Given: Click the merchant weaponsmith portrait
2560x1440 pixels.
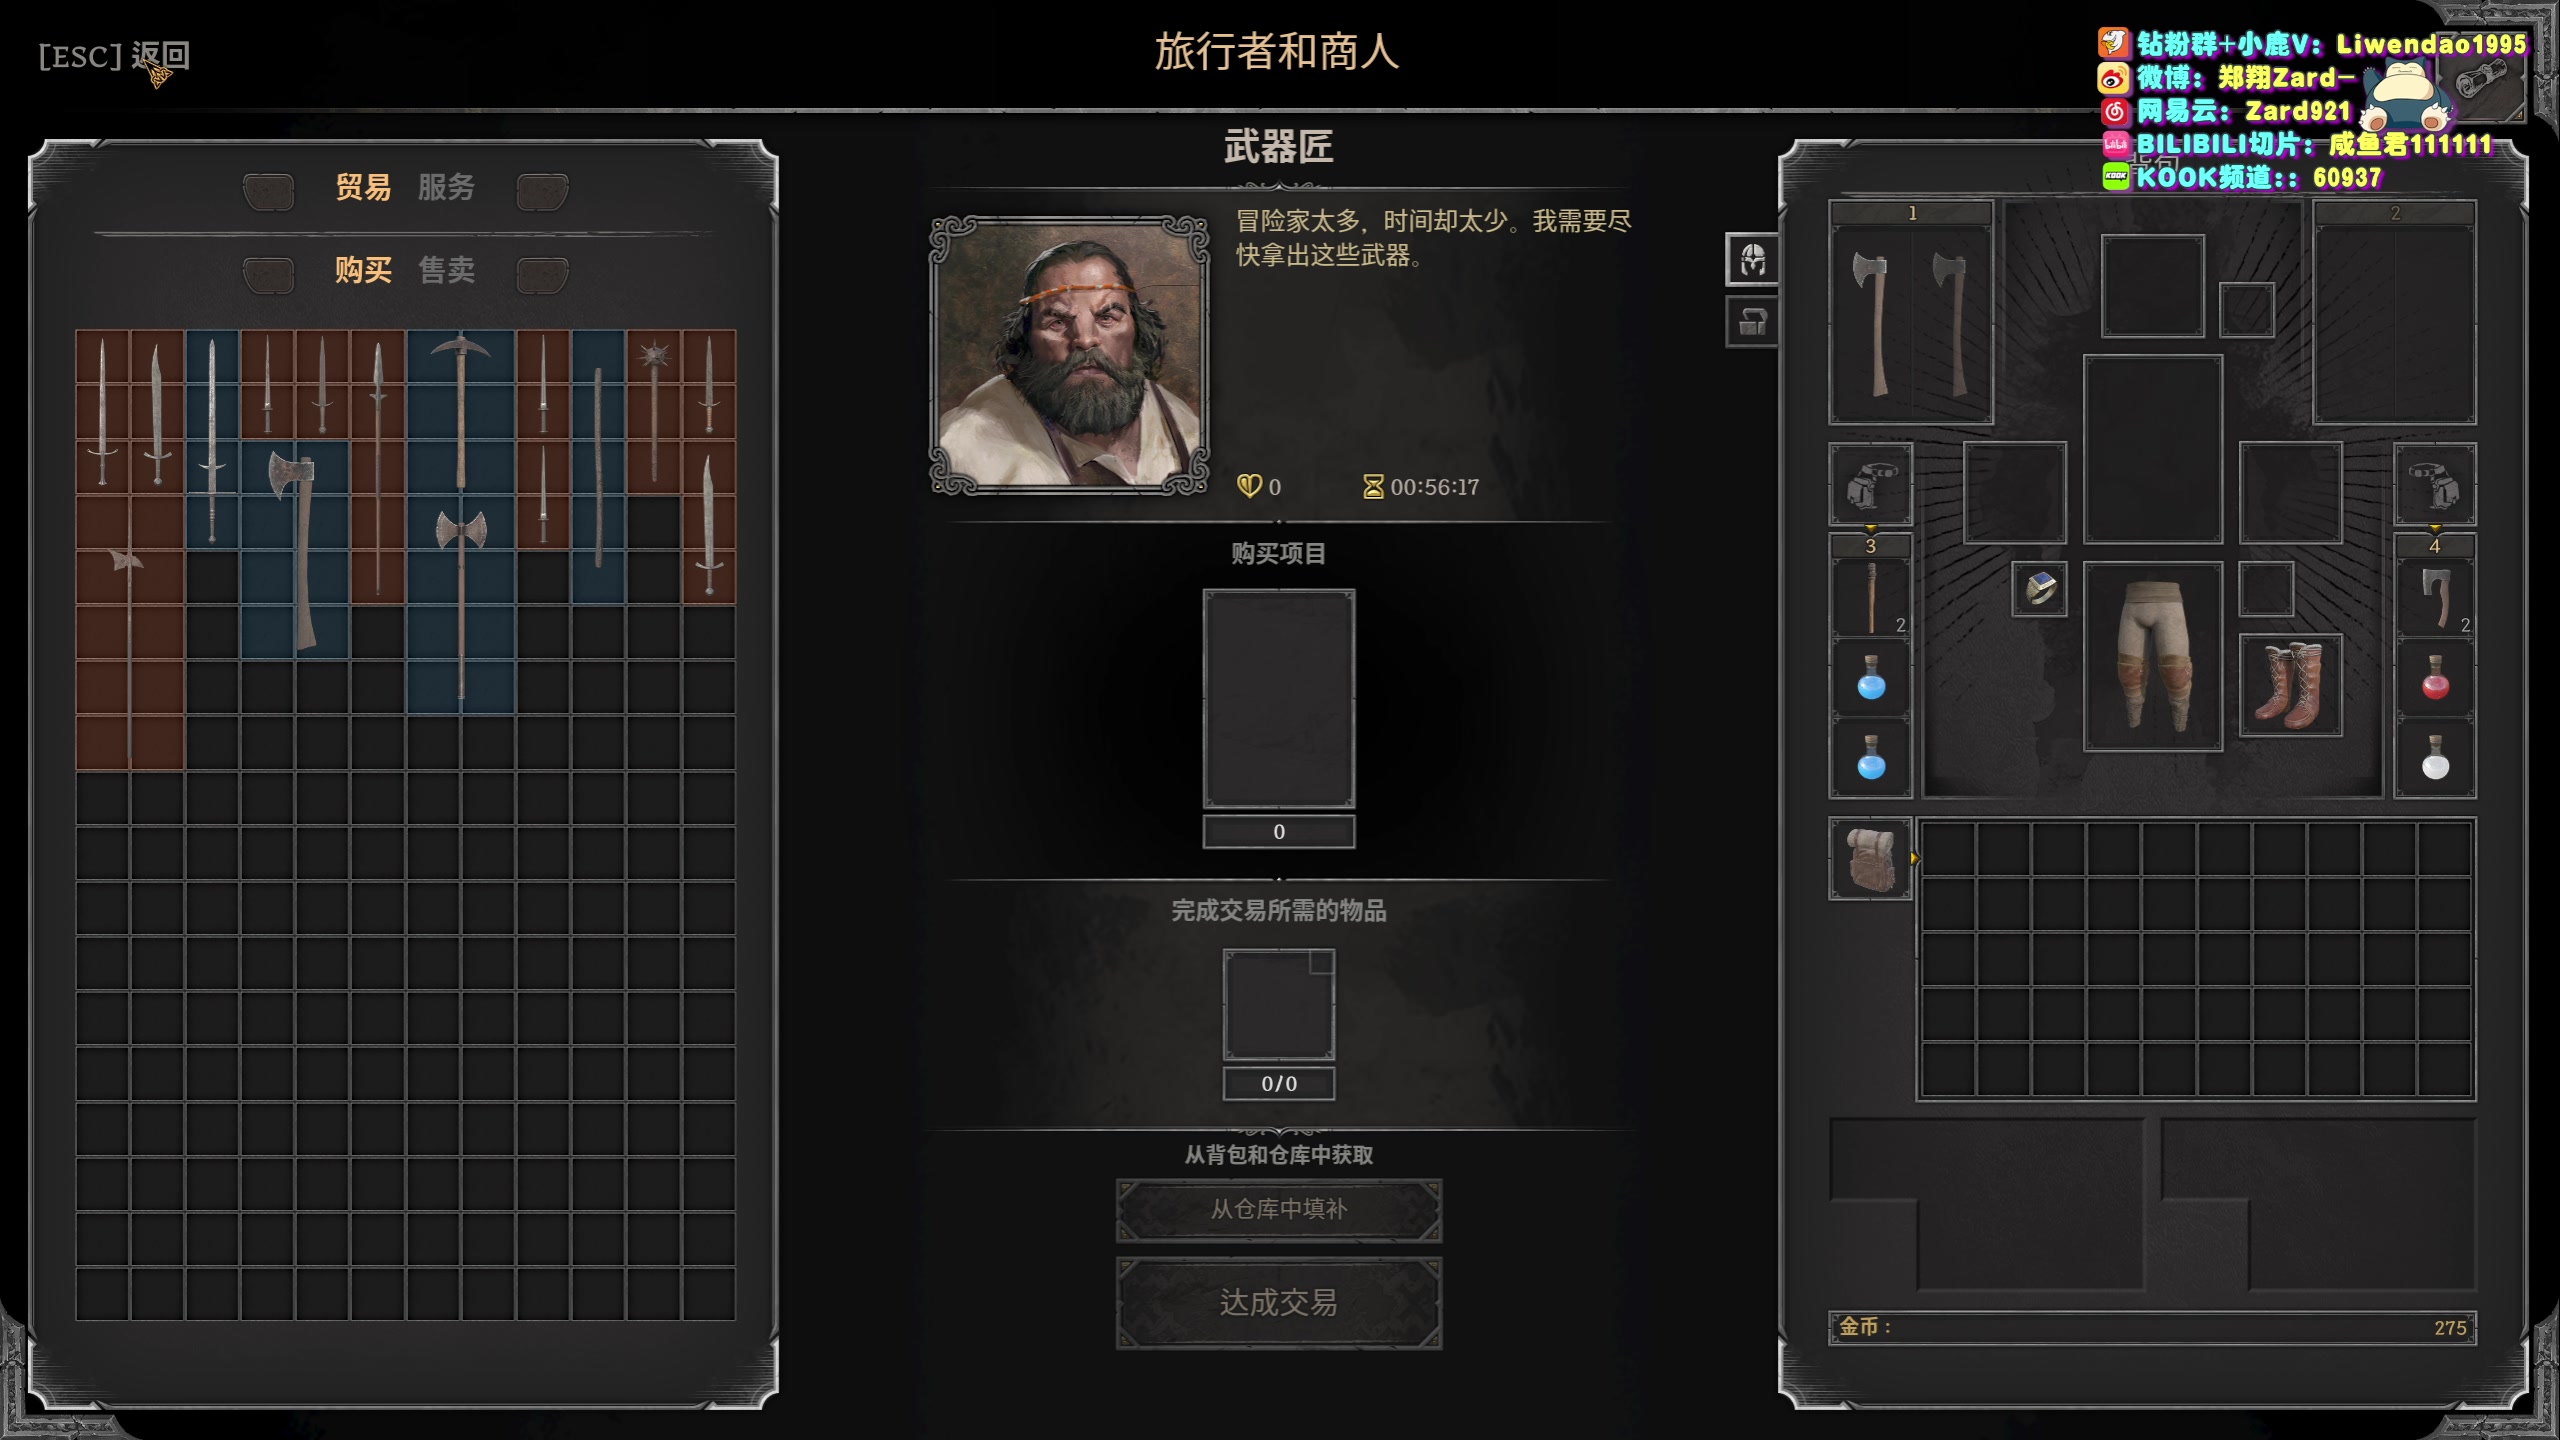Looking at the screenshot, I should pyautogui.click(x=1069, y=355).
